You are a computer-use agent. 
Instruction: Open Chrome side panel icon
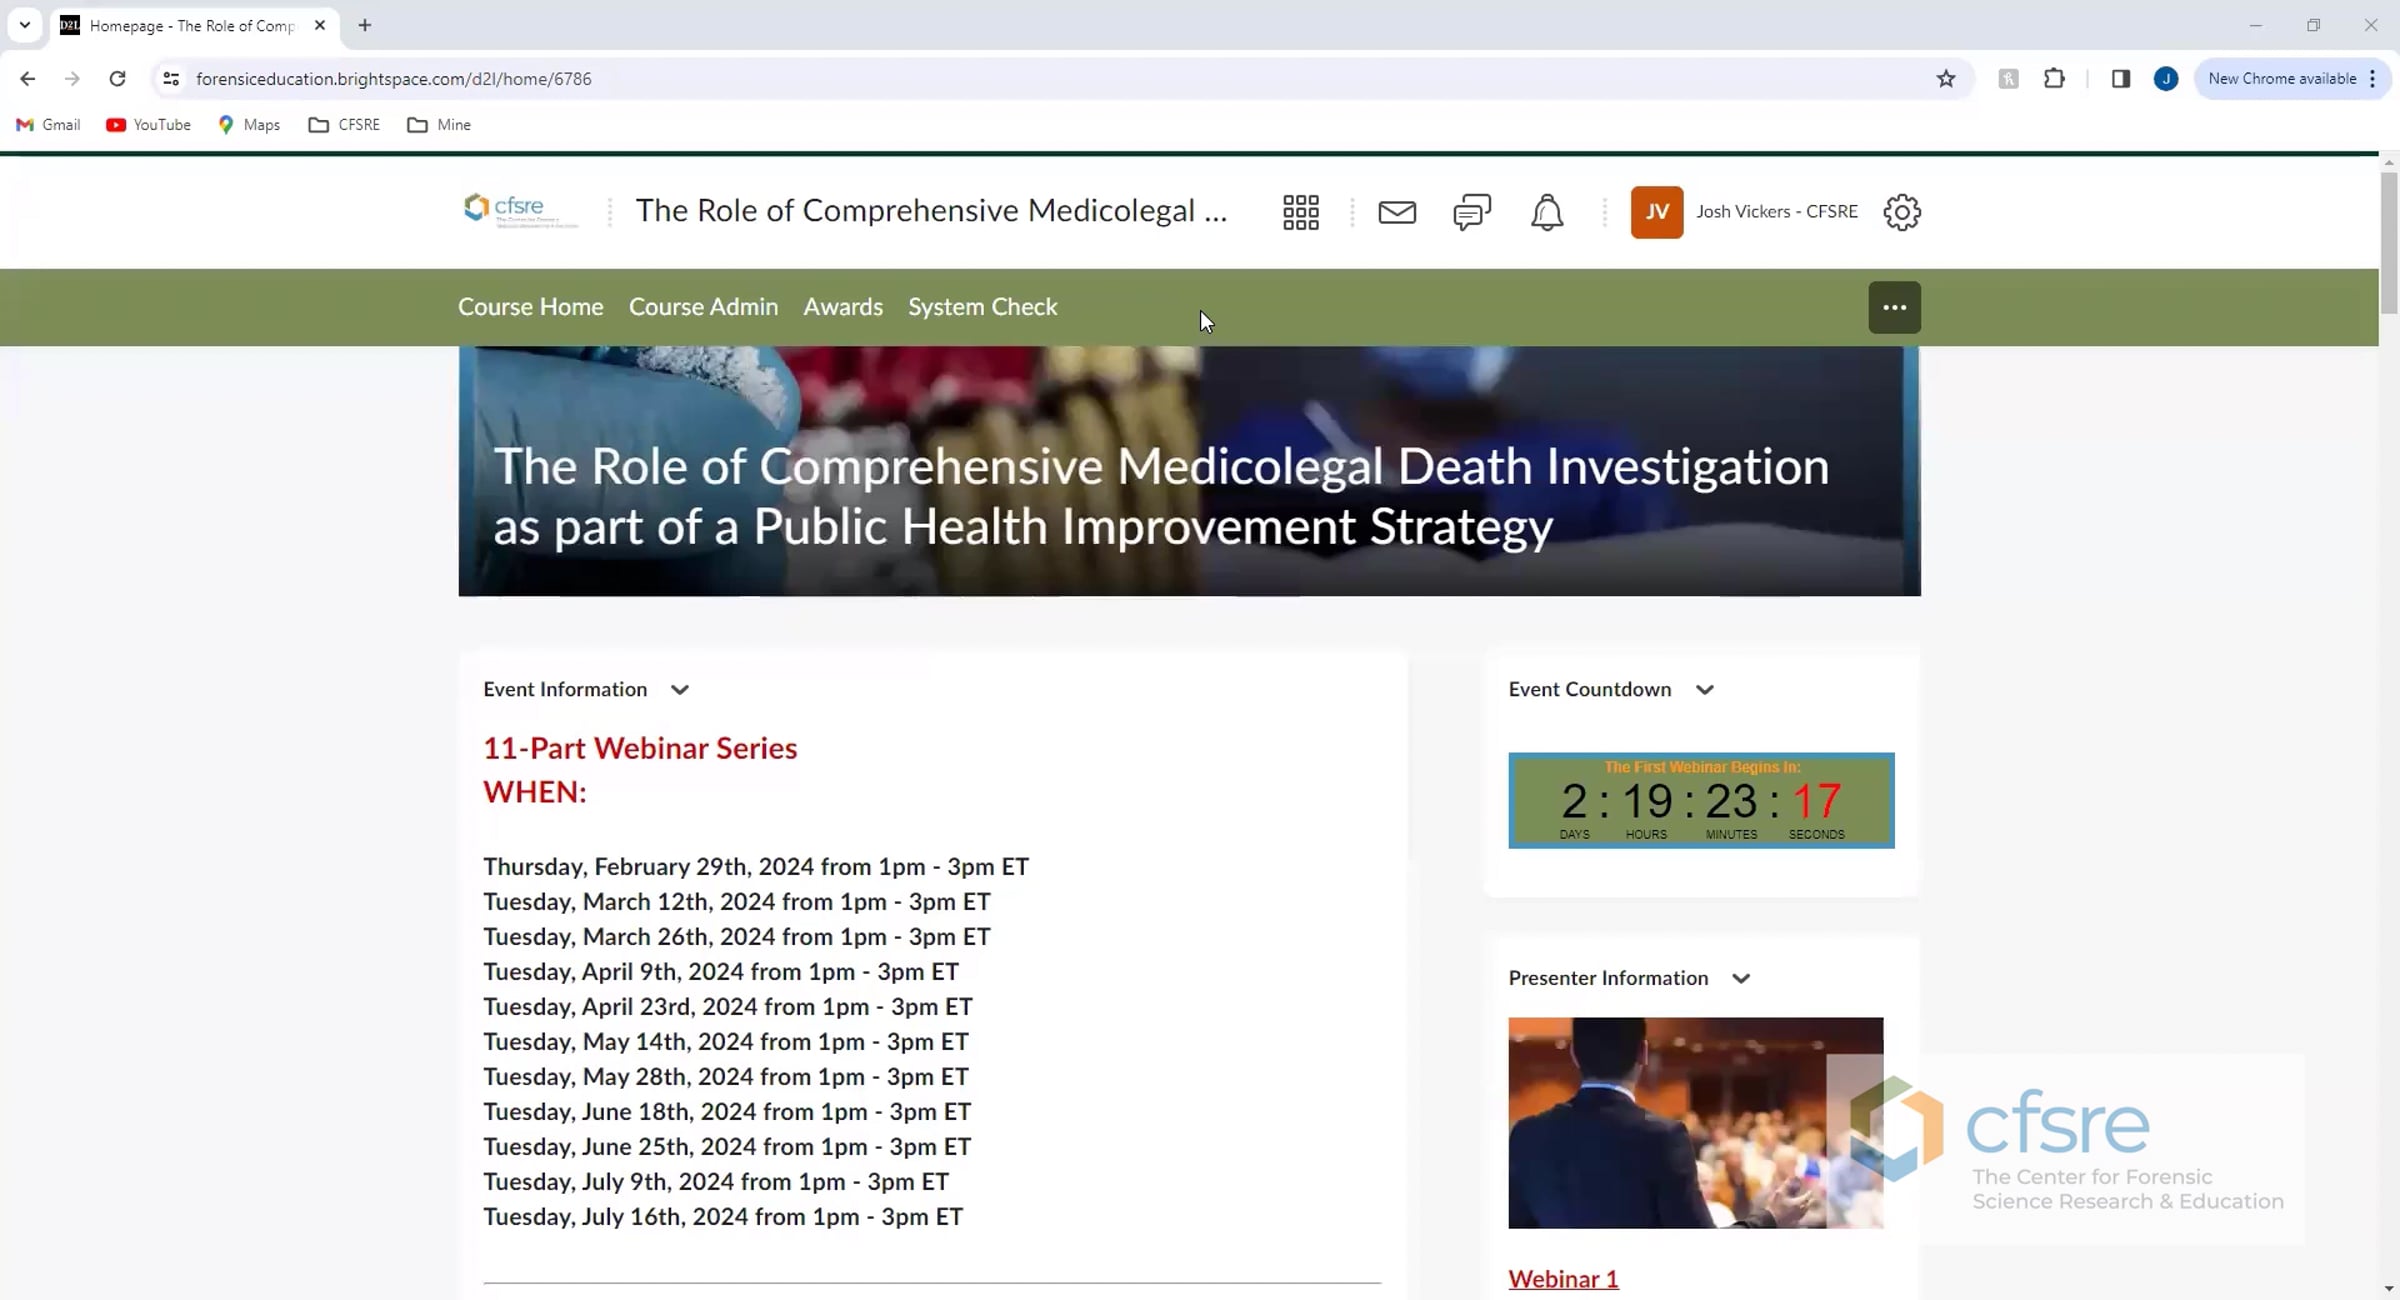tap(2120, 79)
